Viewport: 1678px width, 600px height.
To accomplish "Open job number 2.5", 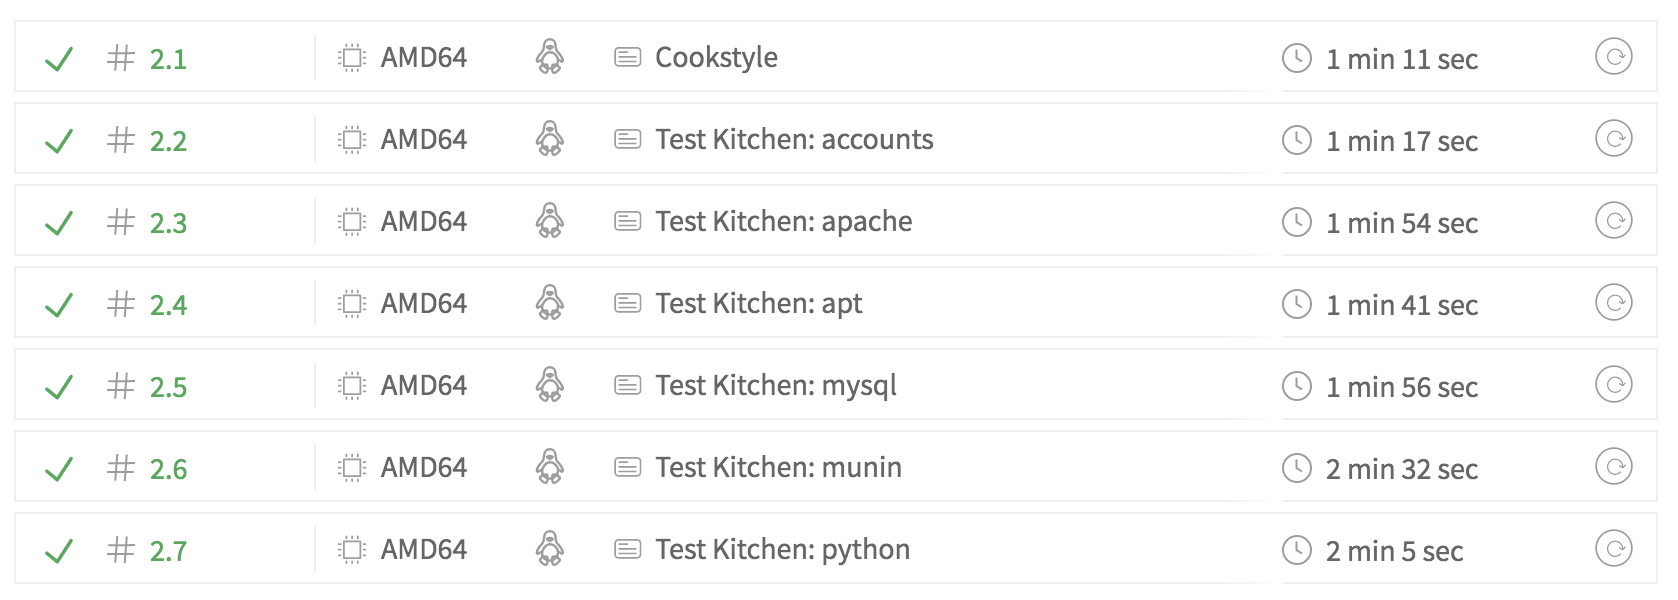I will 167,387.
